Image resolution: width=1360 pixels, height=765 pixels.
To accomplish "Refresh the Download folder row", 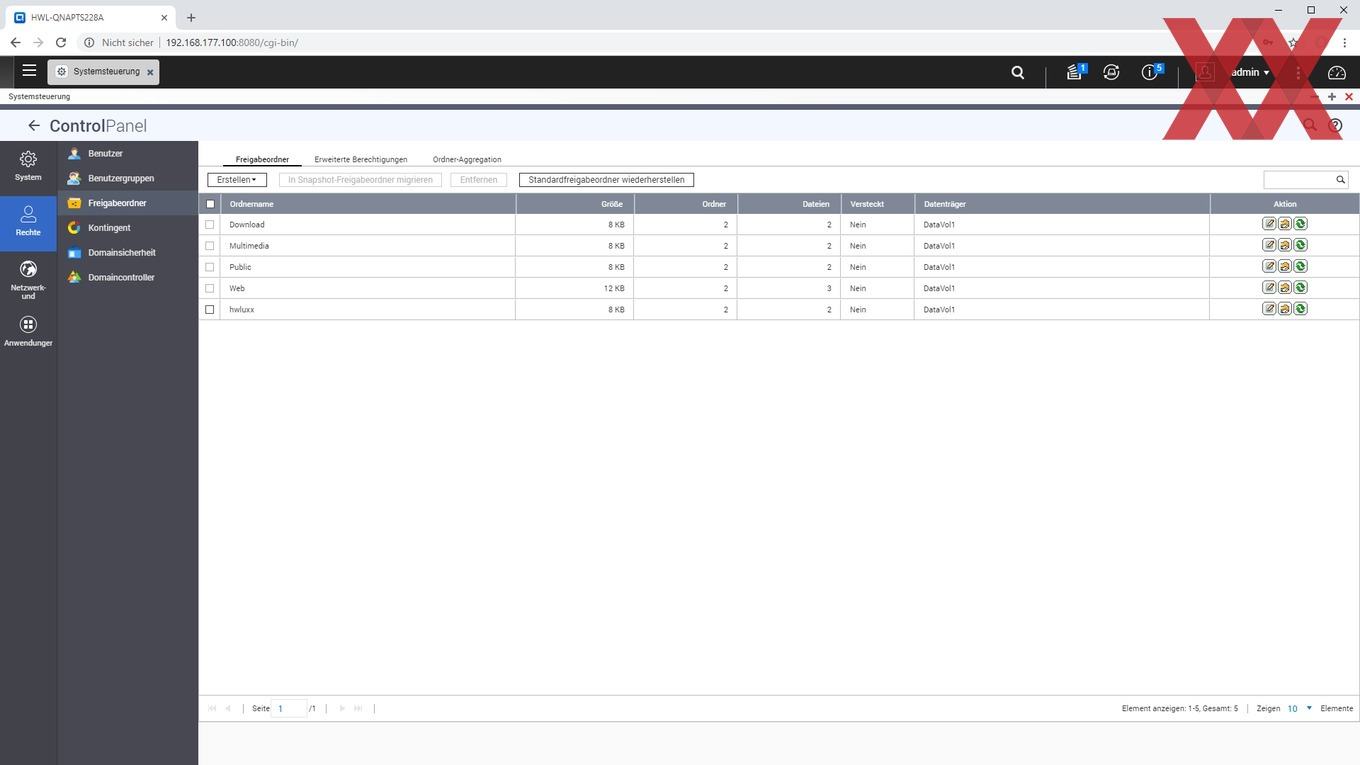I will [x=1300, y=224].
